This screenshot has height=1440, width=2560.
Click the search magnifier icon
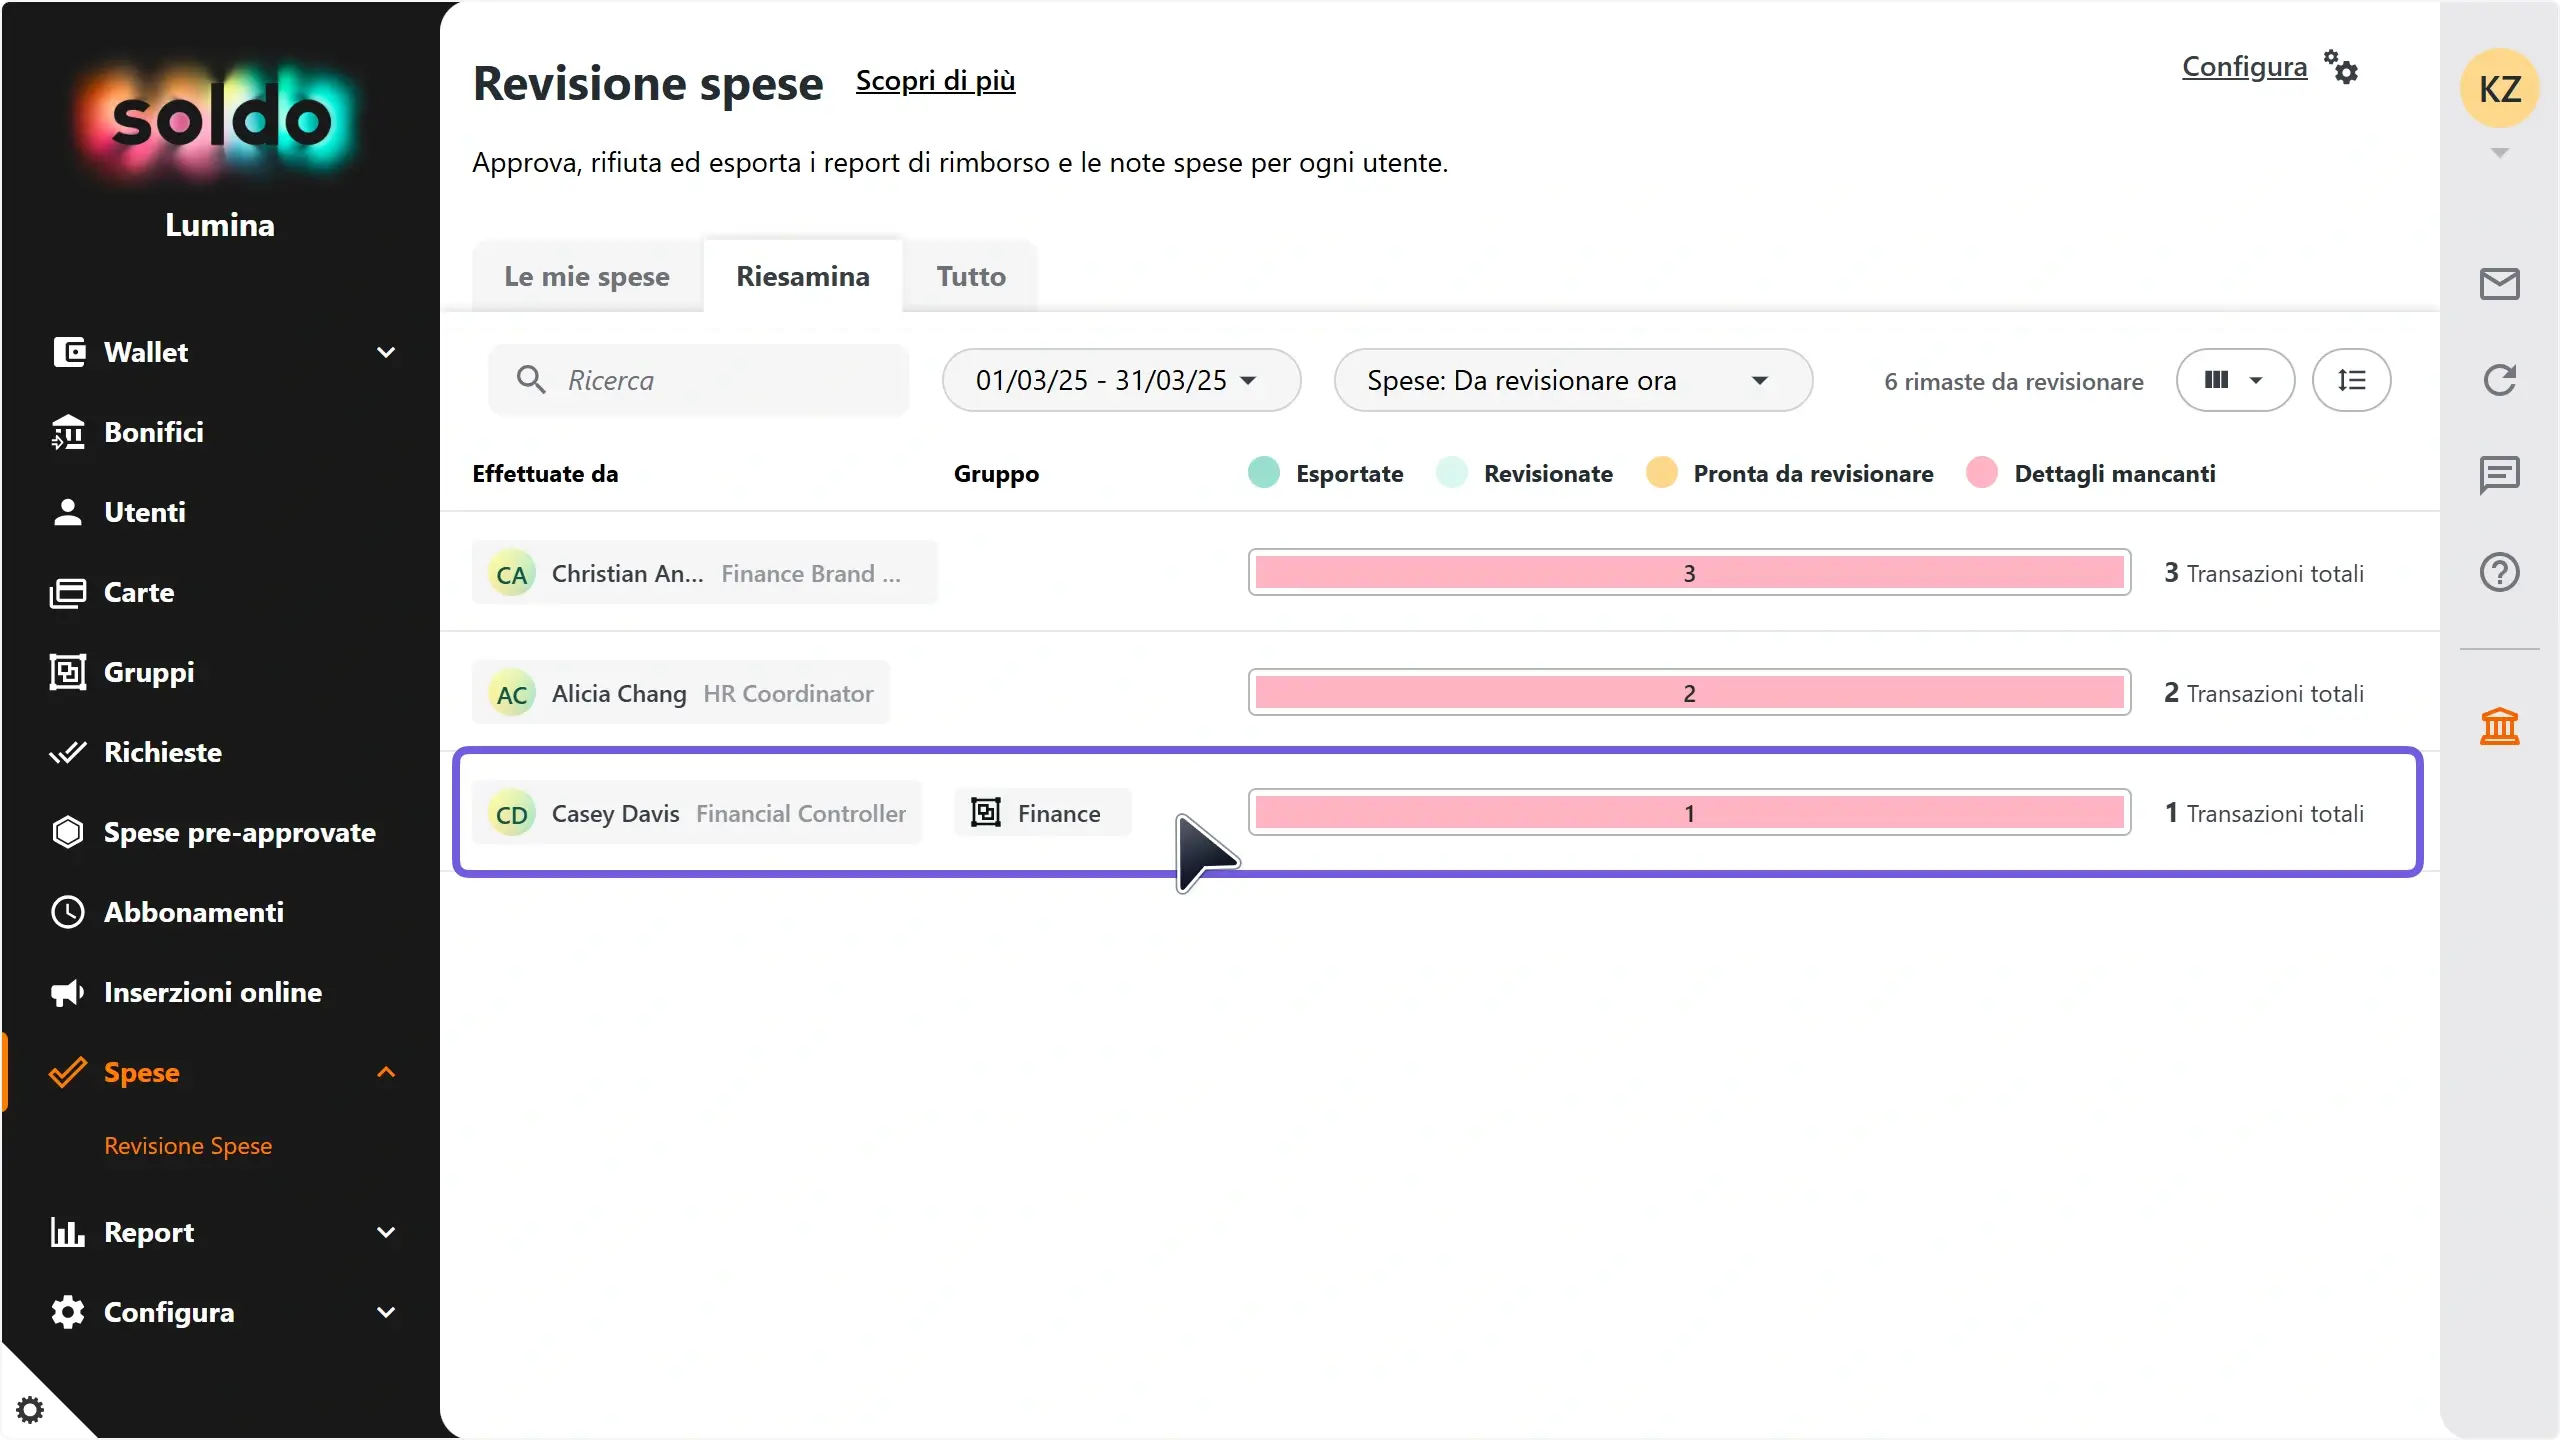coord(531,380)
